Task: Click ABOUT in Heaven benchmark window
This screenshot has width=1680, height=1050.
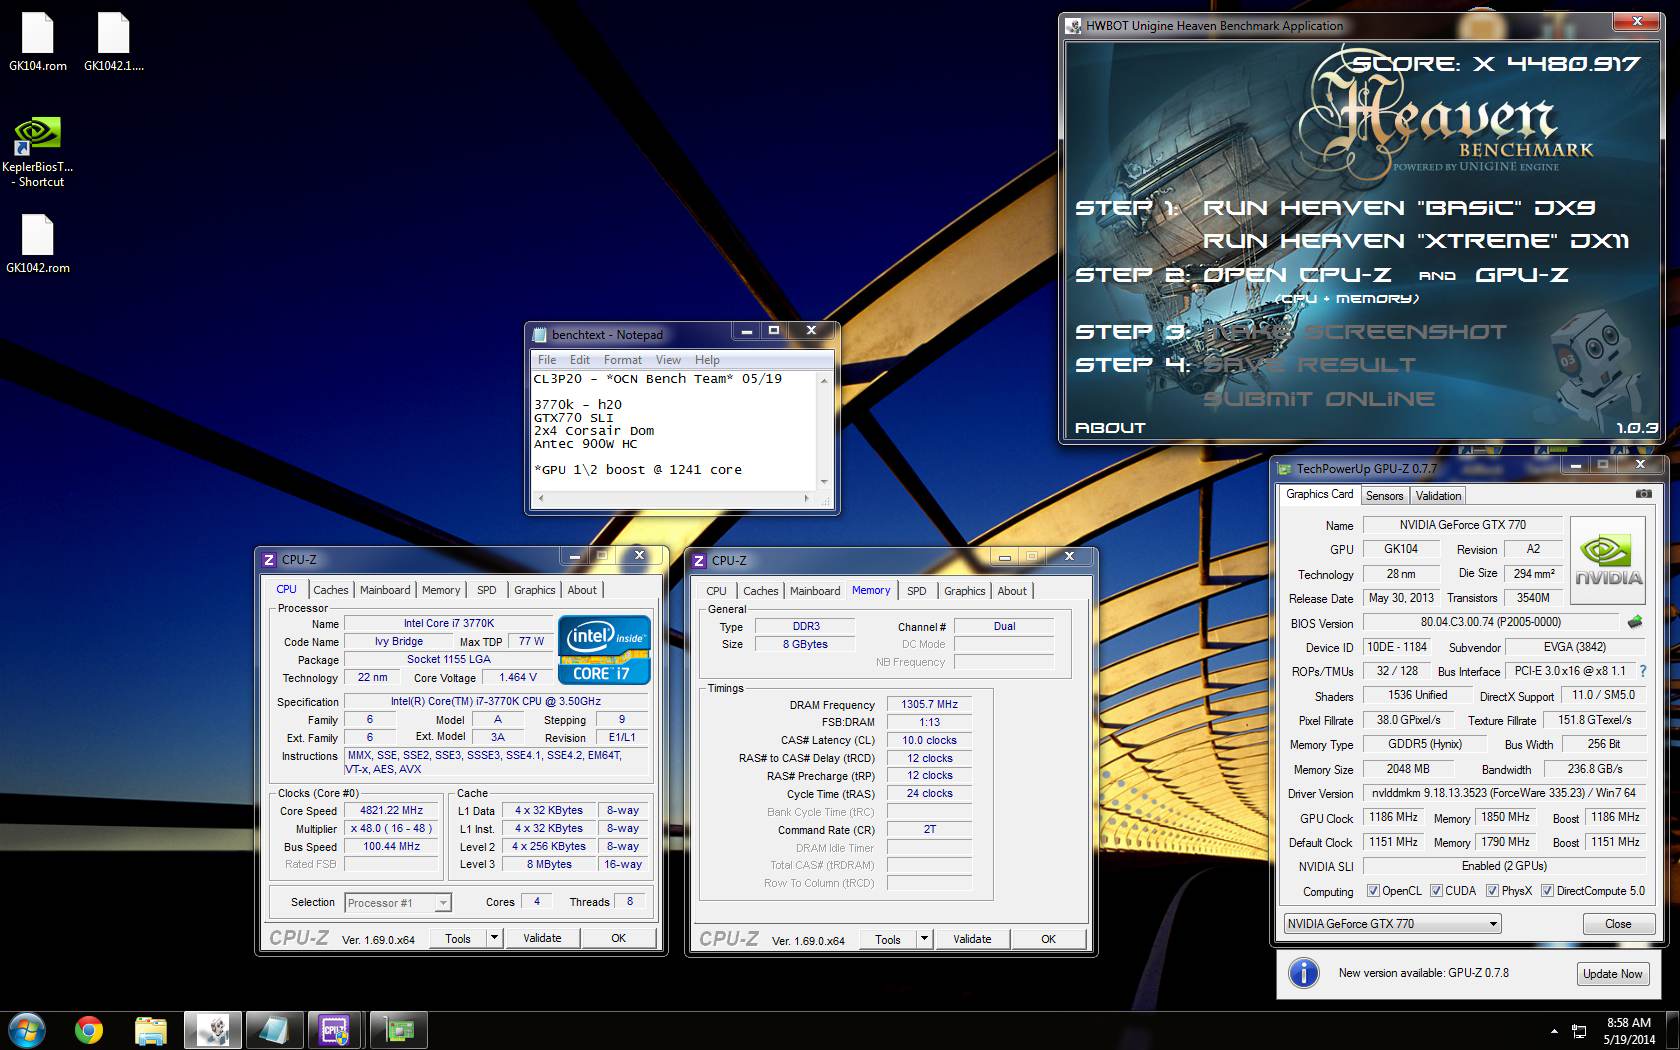Action: [1110, 428]
